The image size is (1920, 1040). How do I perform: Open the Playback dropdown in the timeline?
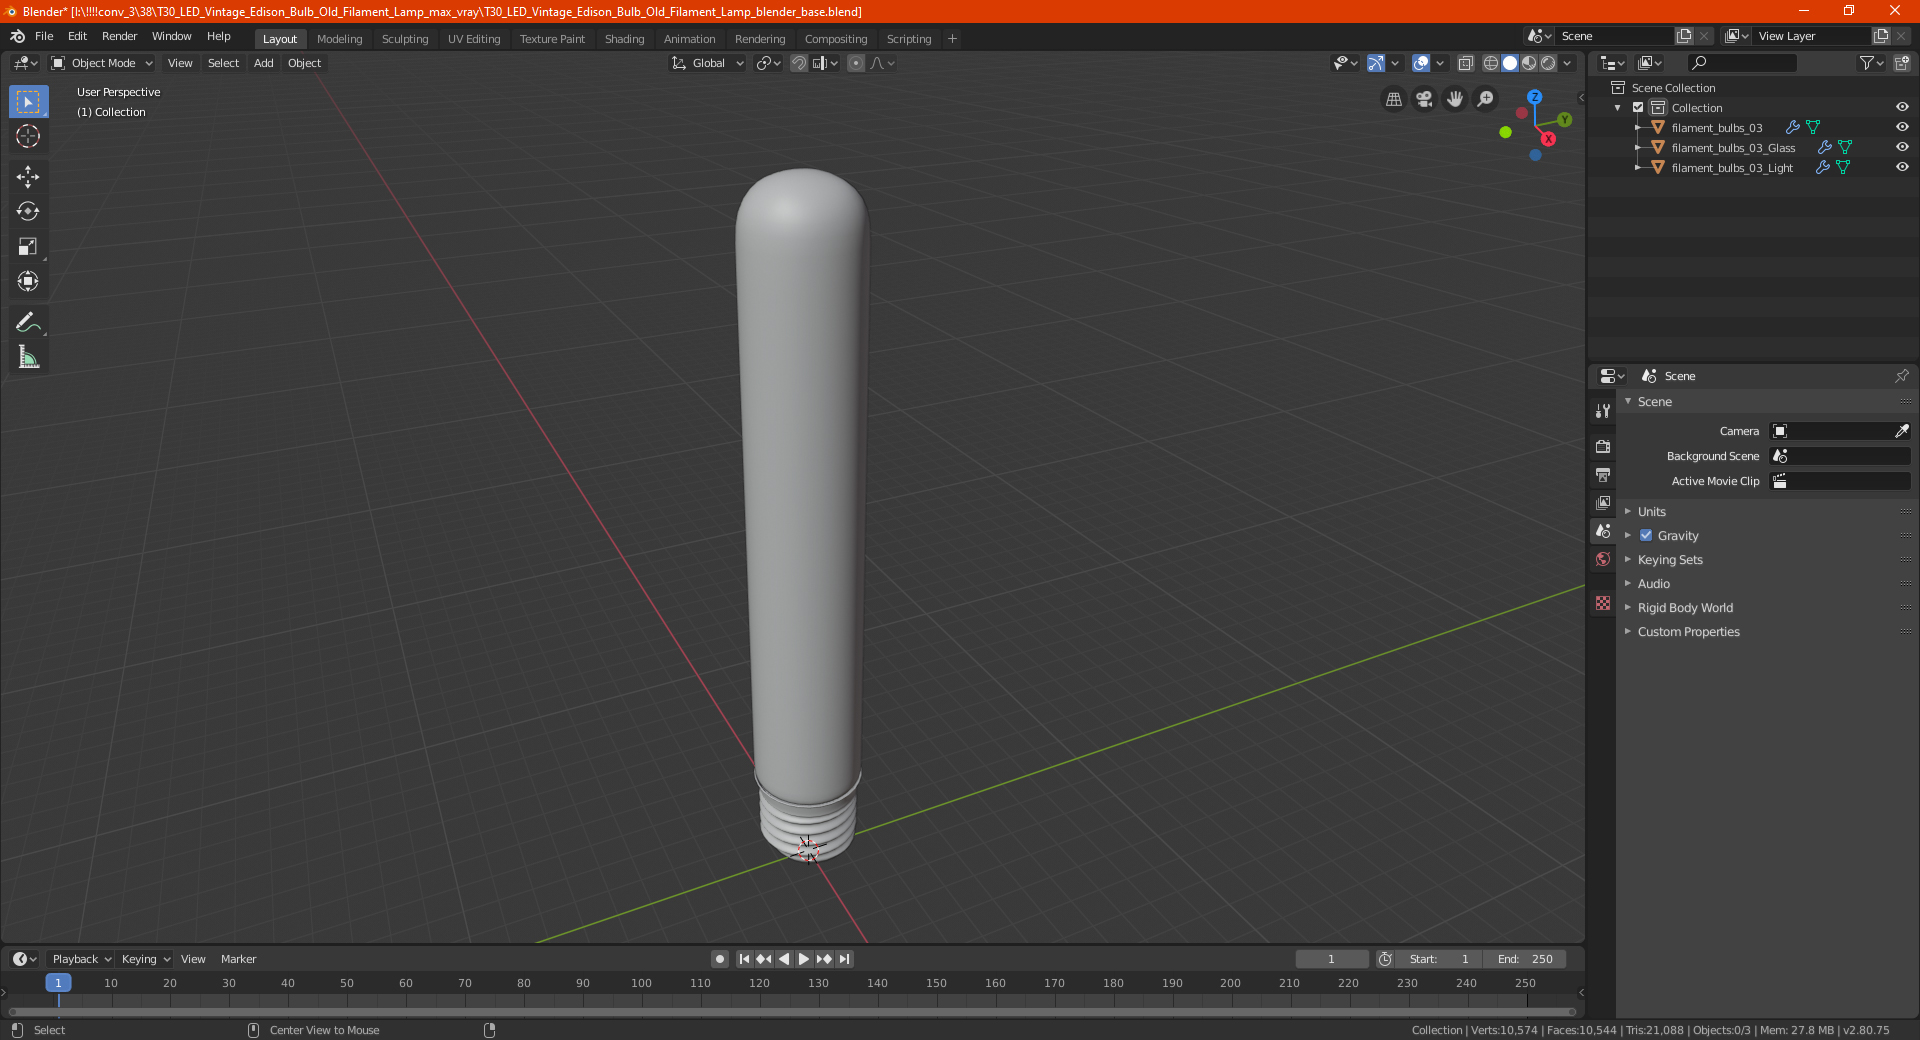[x=82, y=959]
